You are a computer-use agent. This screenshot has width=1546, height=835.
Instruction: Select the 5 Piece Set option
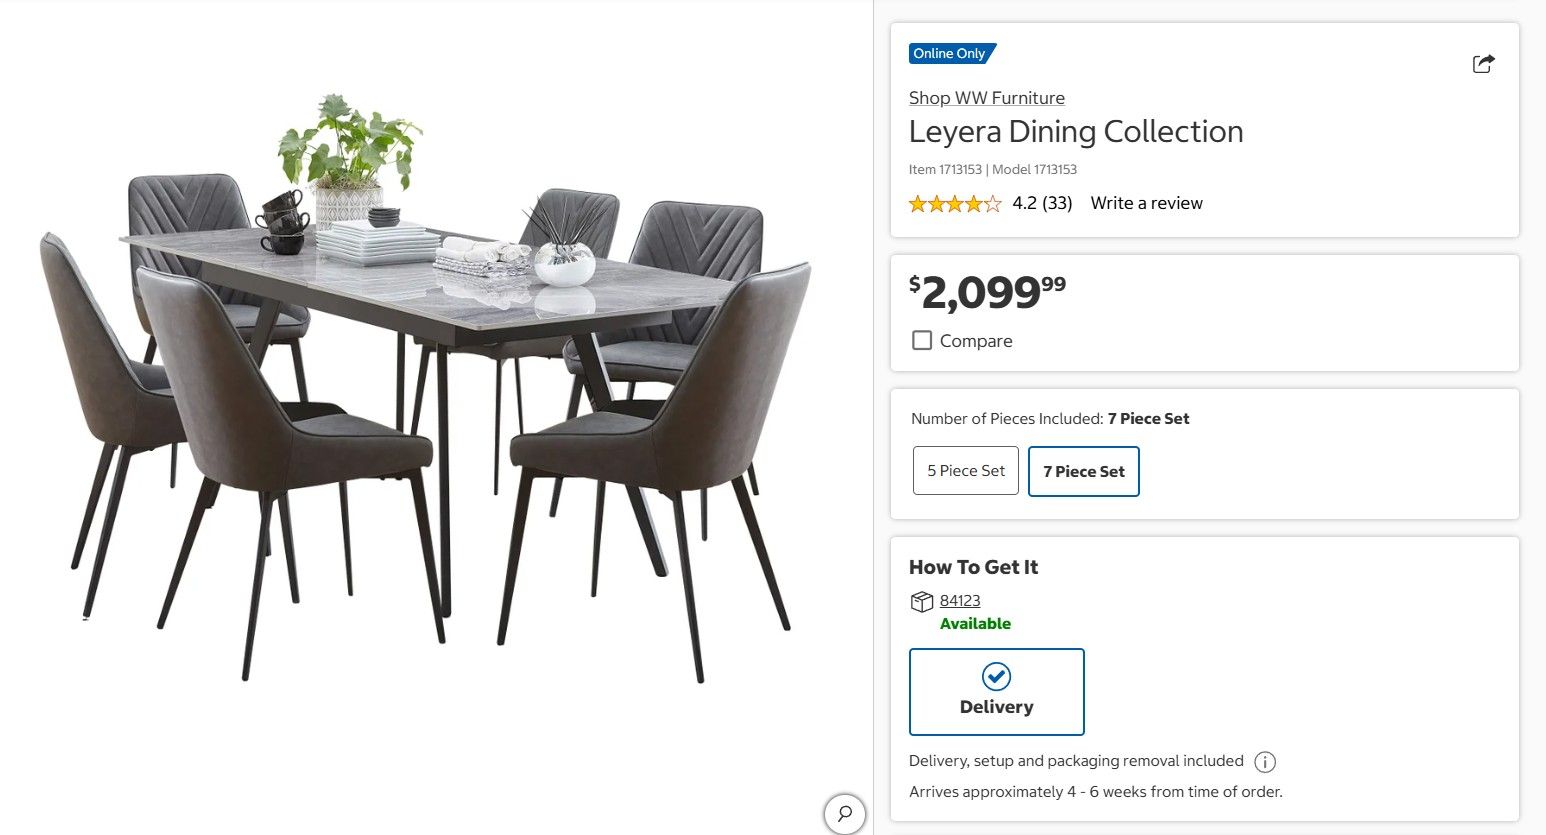(x=966, y=471)
